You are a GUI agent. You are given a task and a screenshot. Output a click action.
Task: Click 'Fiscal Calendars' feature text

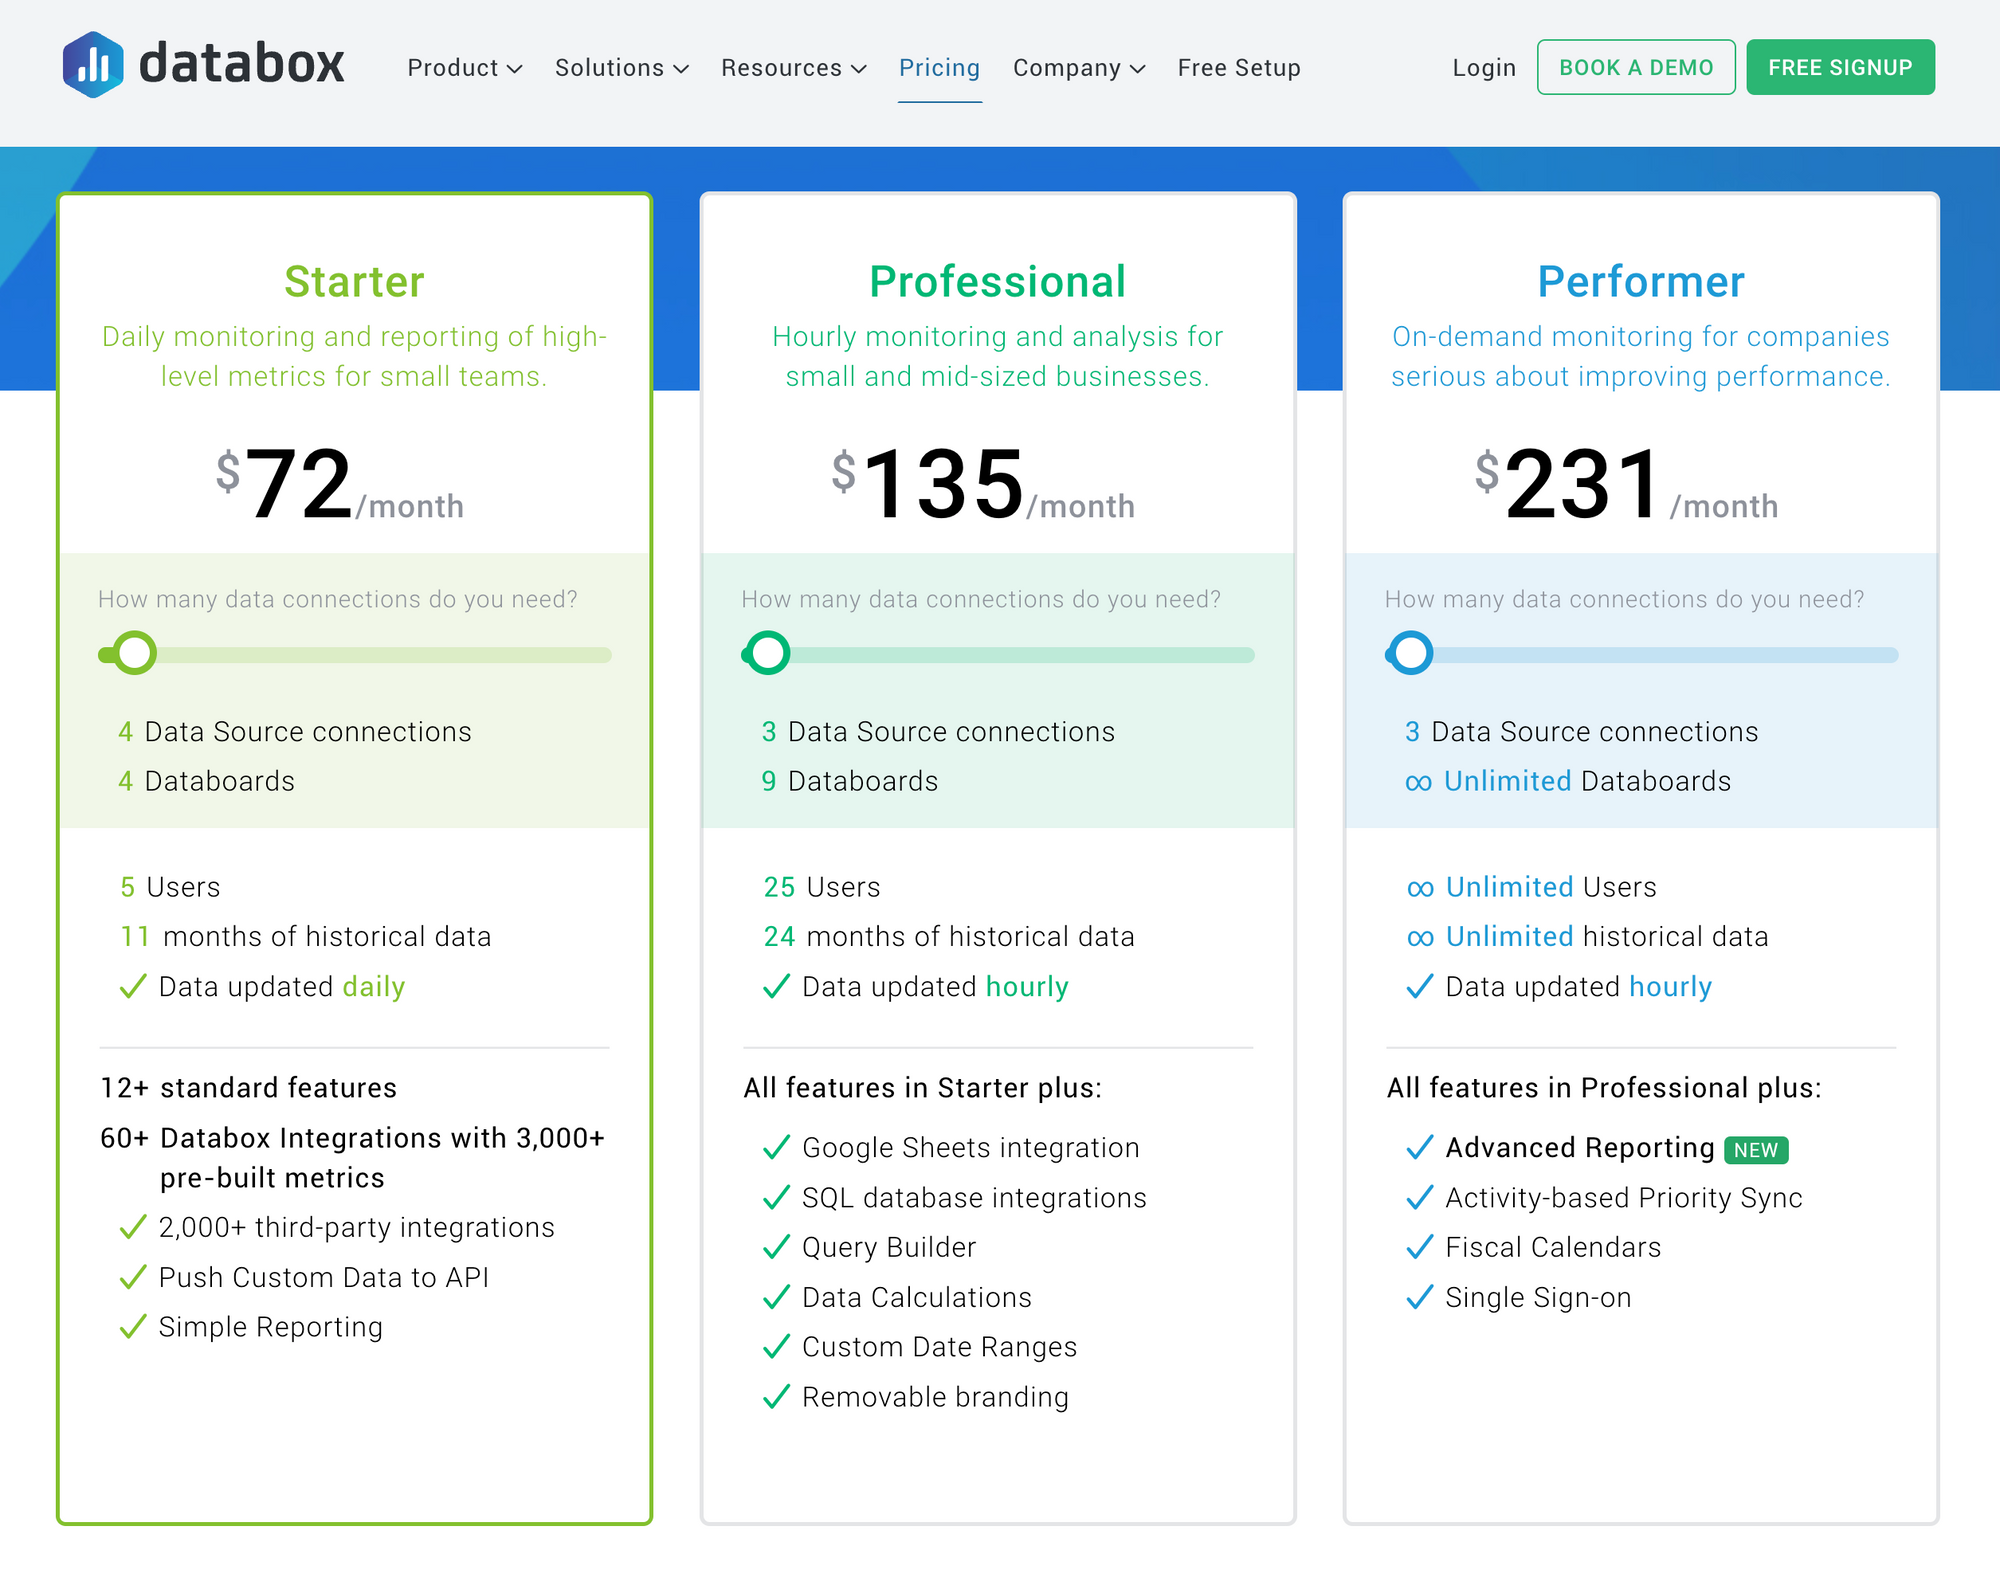(1553, 1248)
